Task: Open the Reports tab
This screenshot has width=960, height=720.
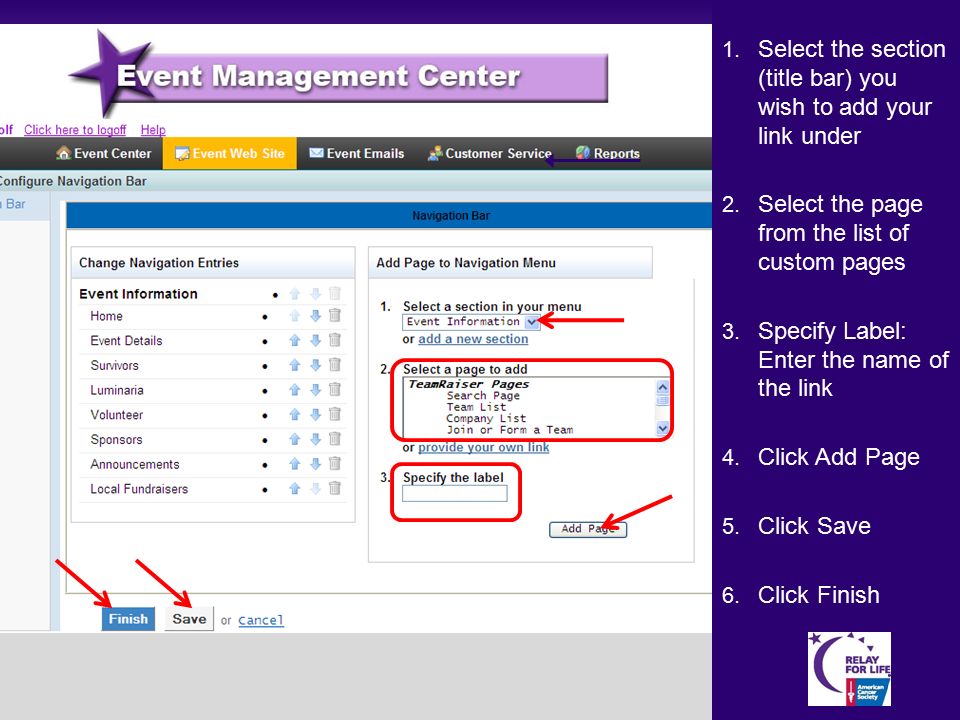Action: (x=607, y=153)
